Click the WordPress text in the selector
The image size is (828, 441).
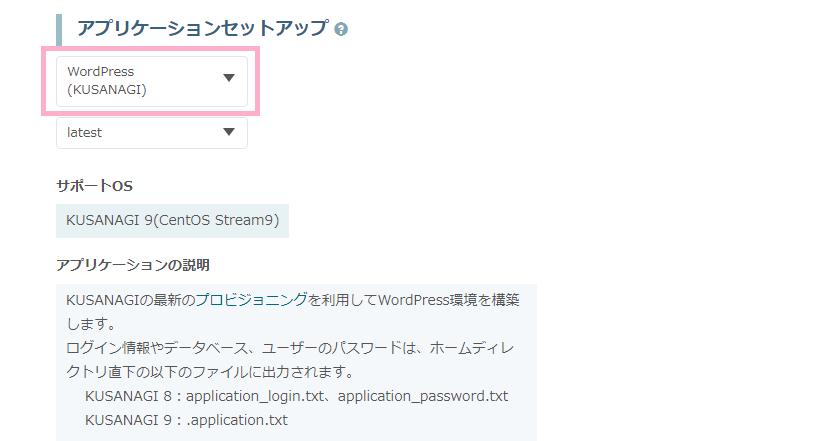[x=101, y=72]
